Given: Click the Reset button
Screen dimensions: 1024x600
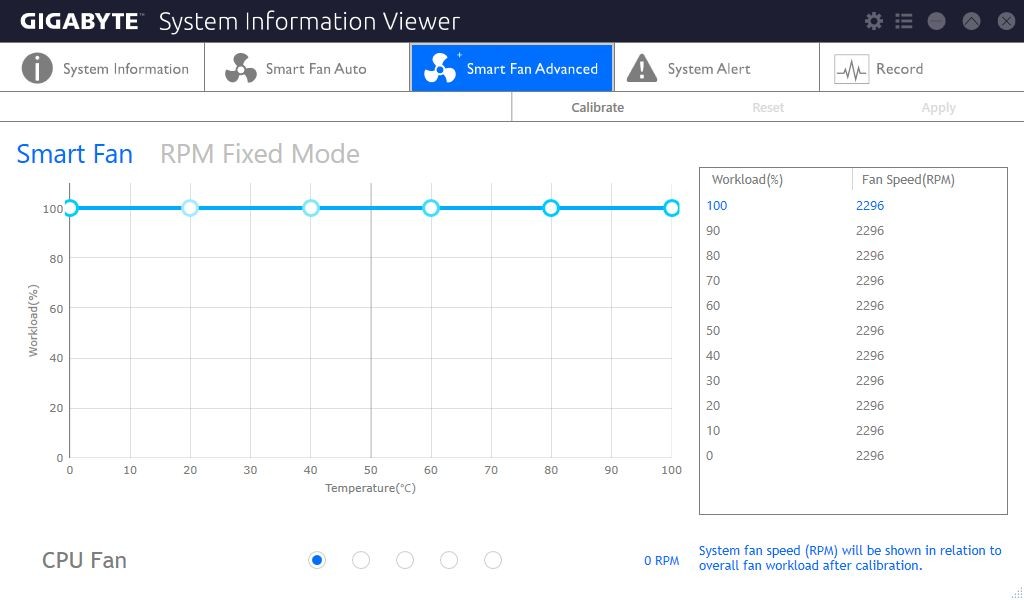Looking at the screenshot, I should (x=768, y=108).
